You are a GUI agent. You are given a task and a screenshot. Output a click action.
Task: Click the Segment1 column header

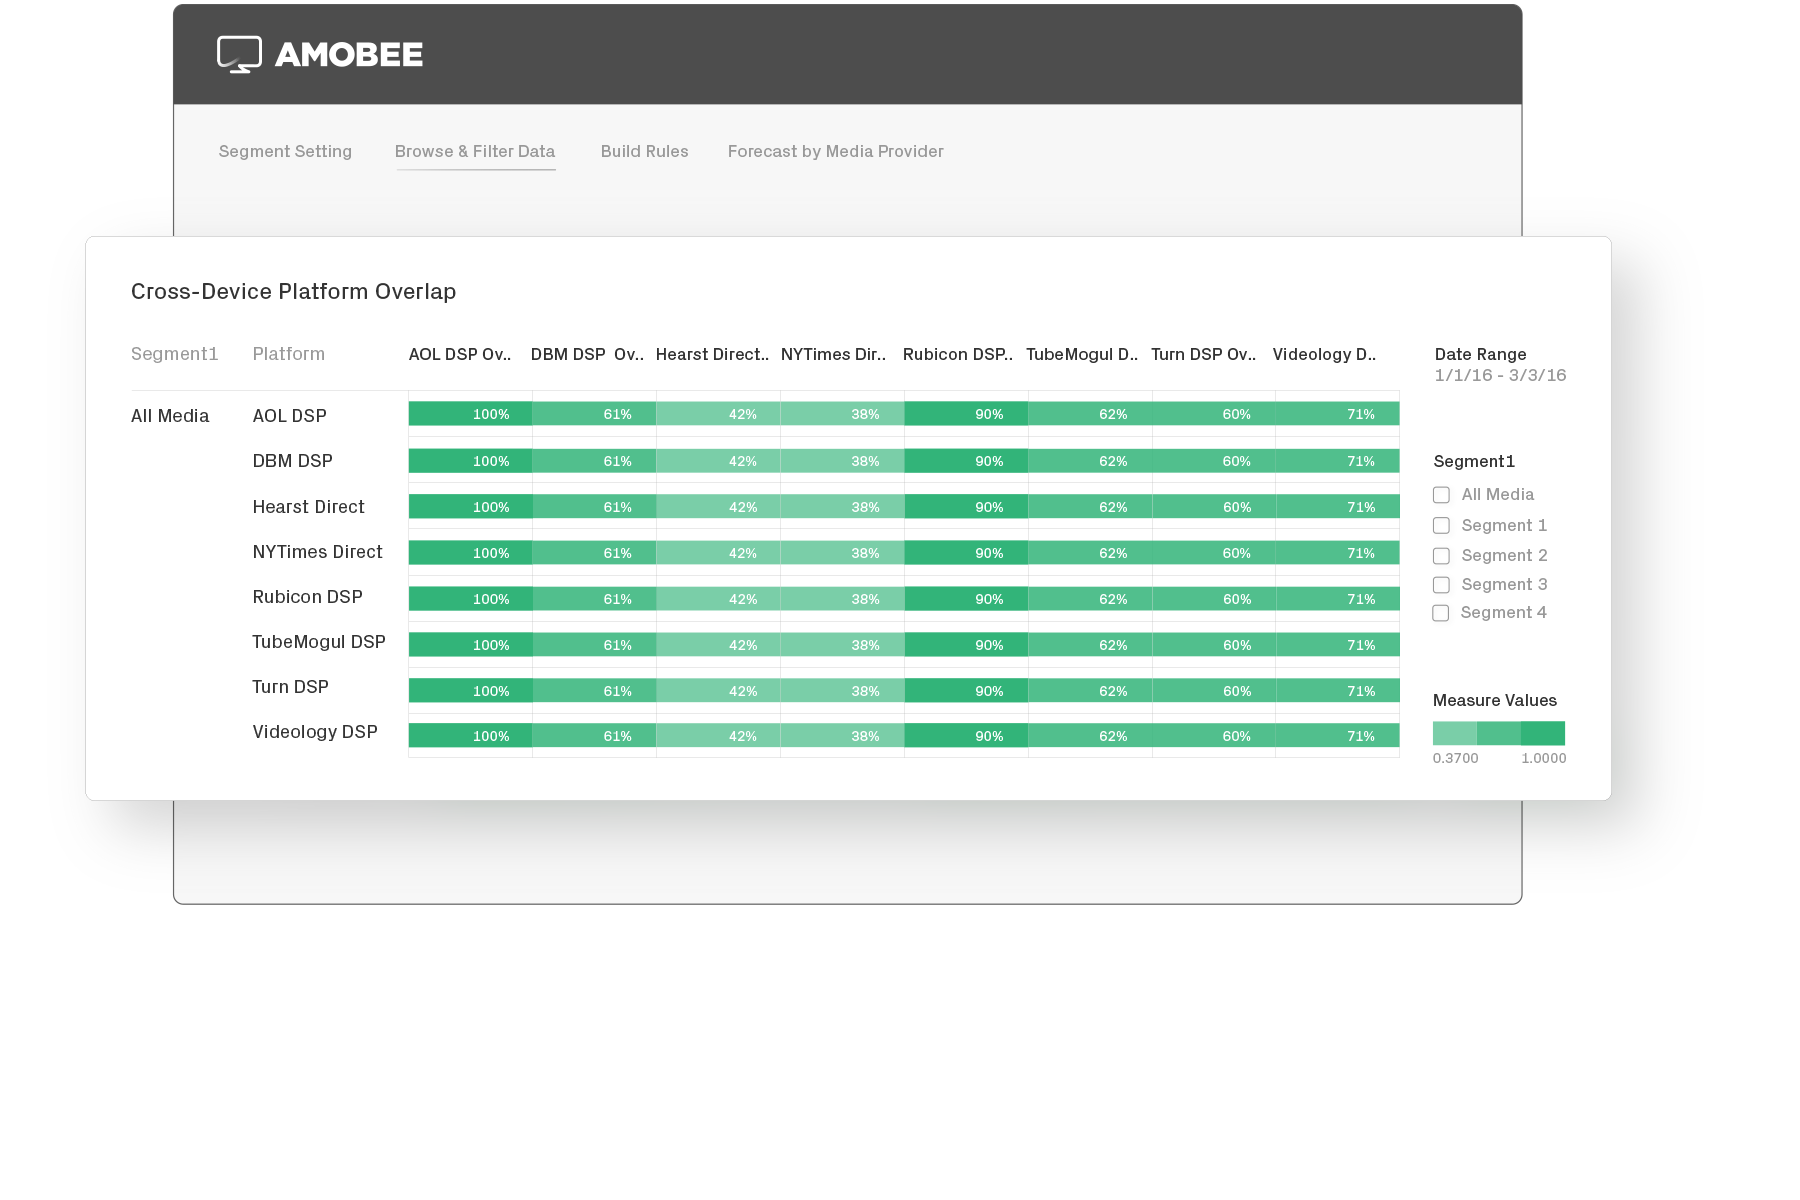point(174,354)
